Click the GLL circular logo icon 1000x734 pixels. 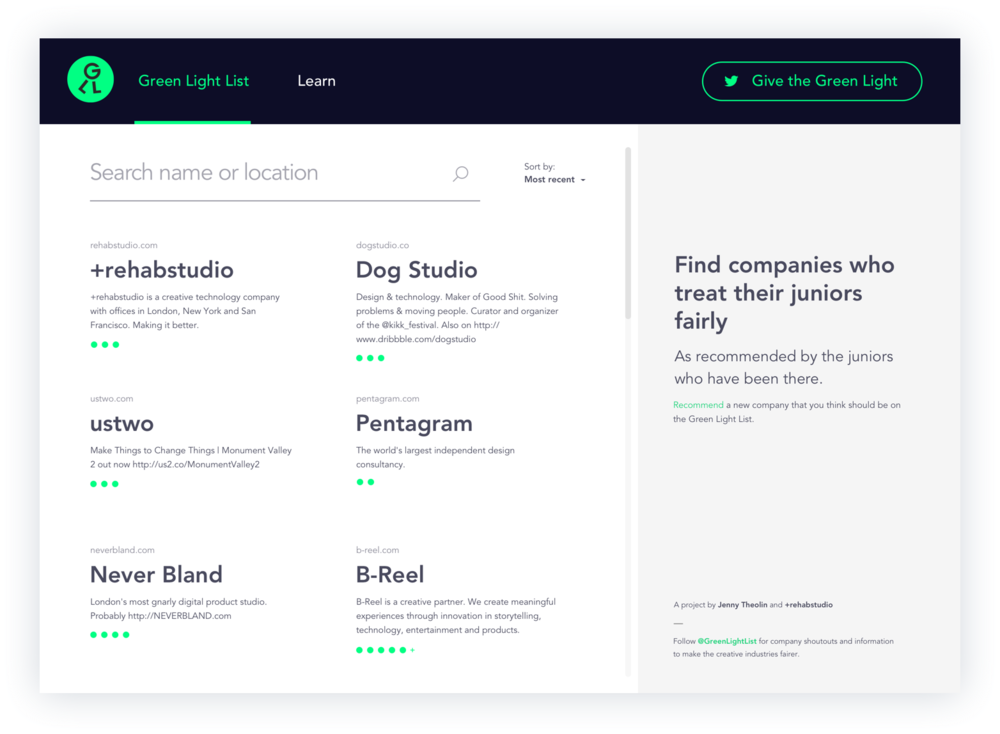coord(91,81)
